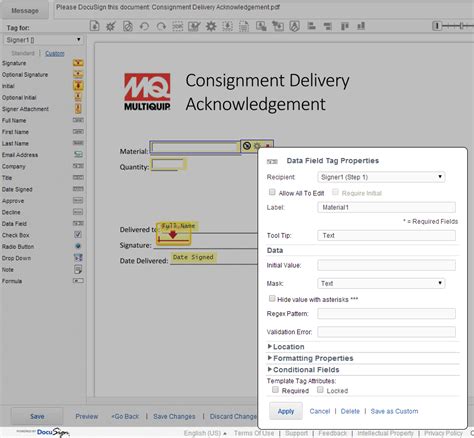Click the Save Changes link
474x438 pixels.
tap(174, 416)
